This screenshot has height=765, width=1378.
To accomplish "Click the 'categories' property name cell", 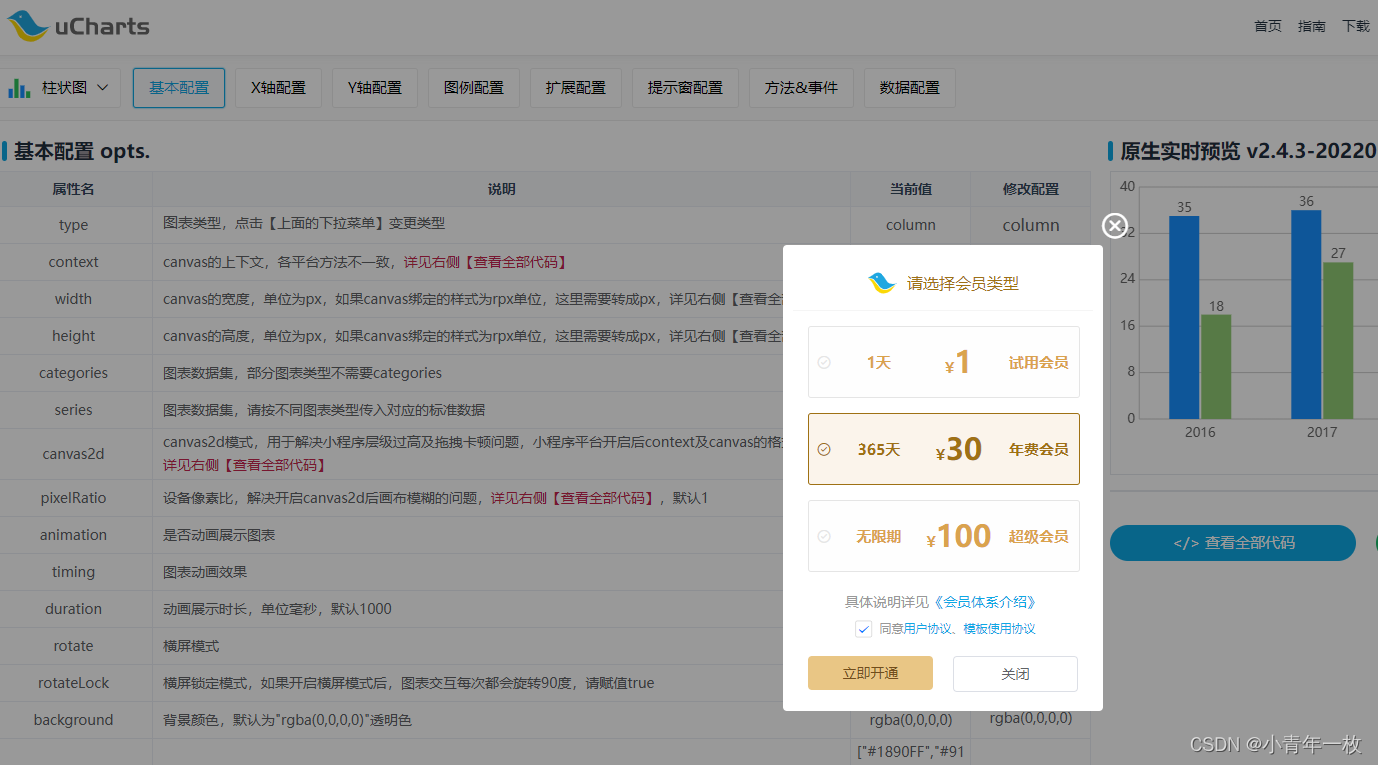I will point(73,373).
